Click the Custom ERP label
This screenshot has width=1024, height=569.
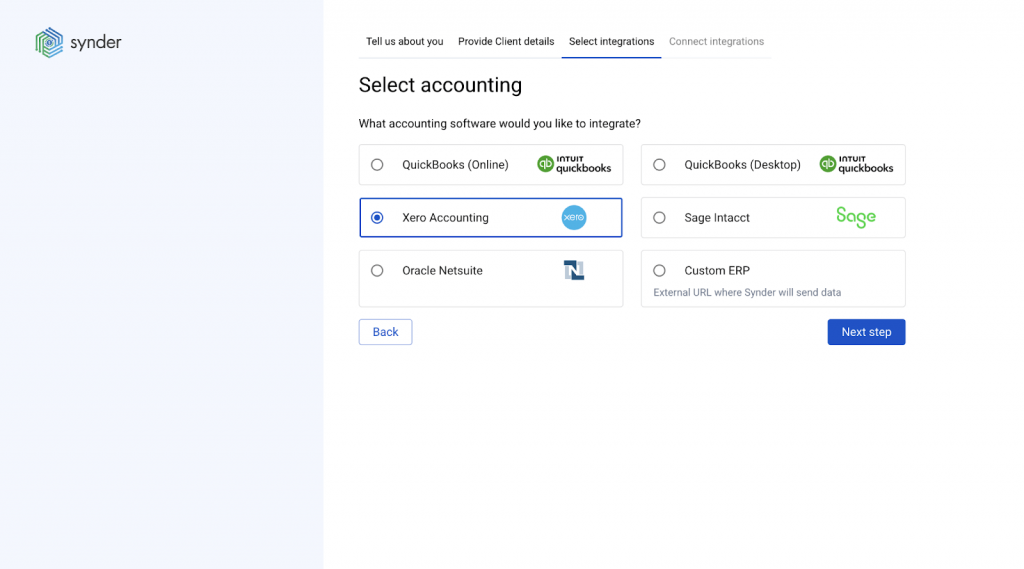(717, 270)
